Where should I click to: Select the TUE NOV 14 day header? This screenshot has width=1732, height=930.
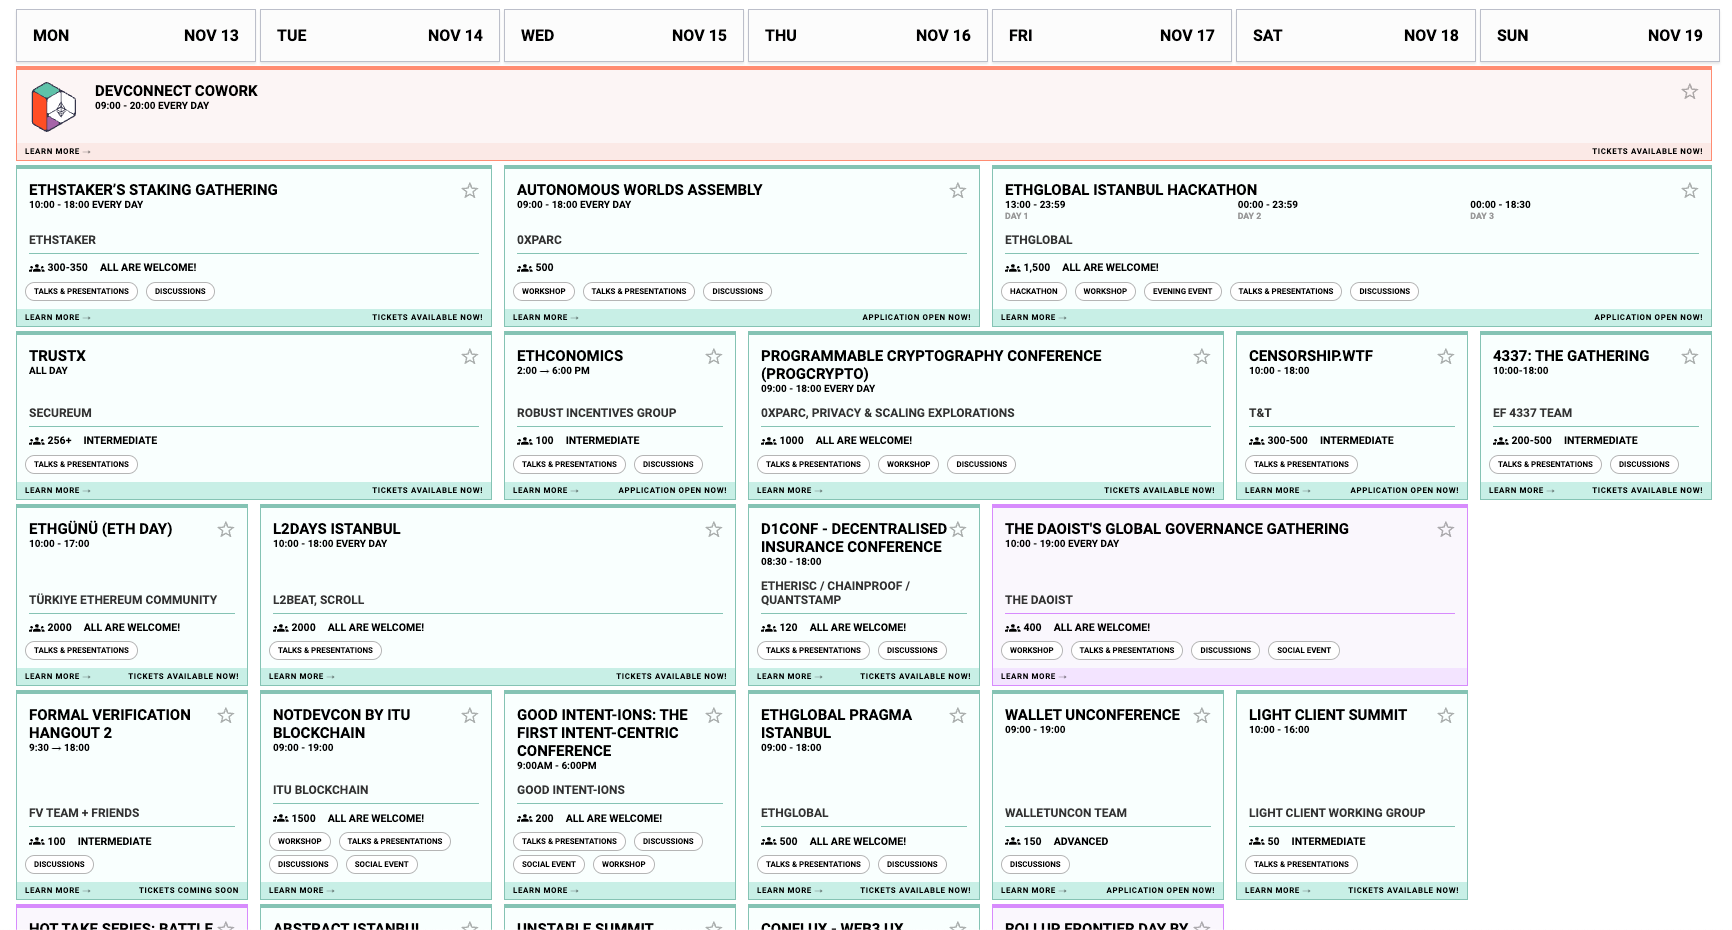(x=380, y=36)
